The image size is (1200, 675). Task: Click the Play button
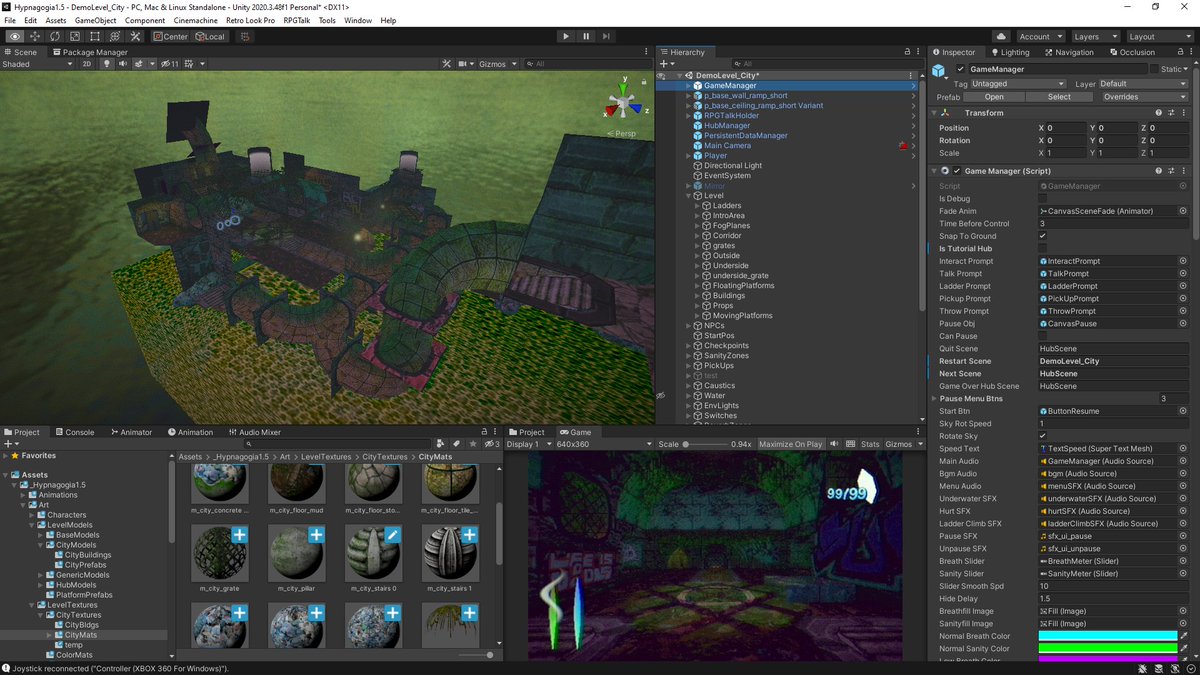(x=566, y=36)
